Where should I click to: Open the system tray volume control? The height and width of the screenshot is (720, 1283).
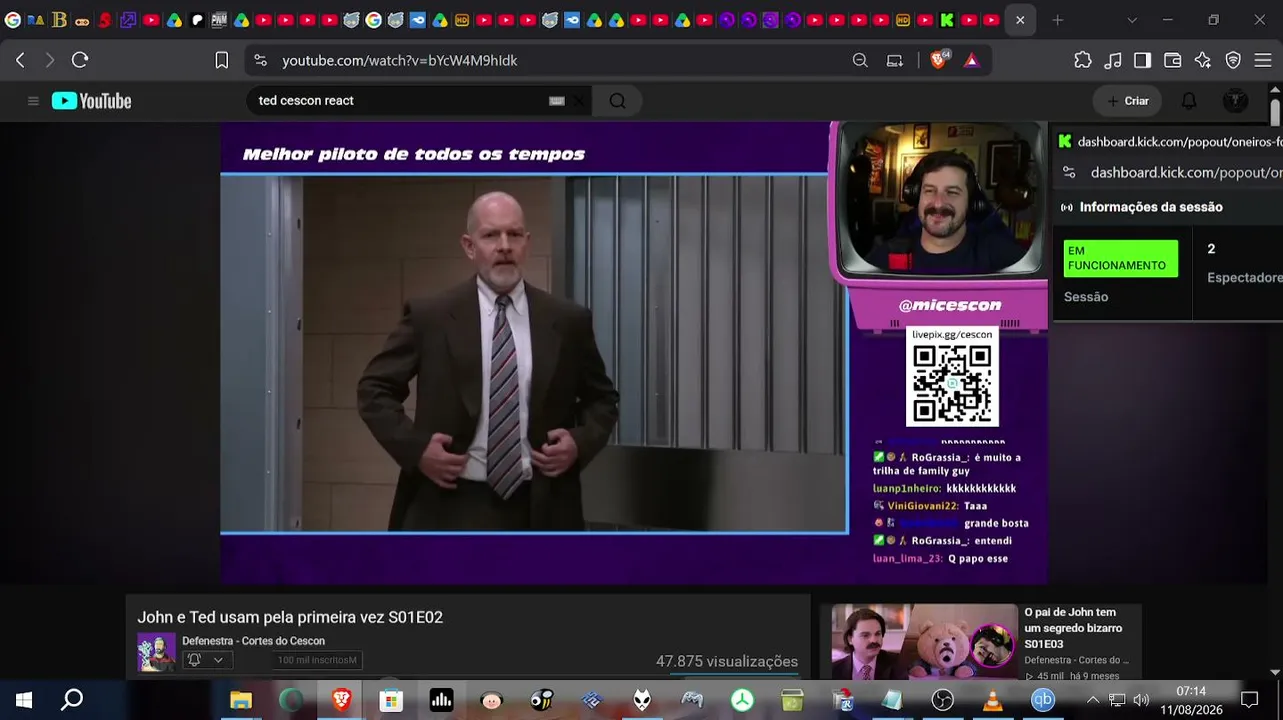[1141, 700]
